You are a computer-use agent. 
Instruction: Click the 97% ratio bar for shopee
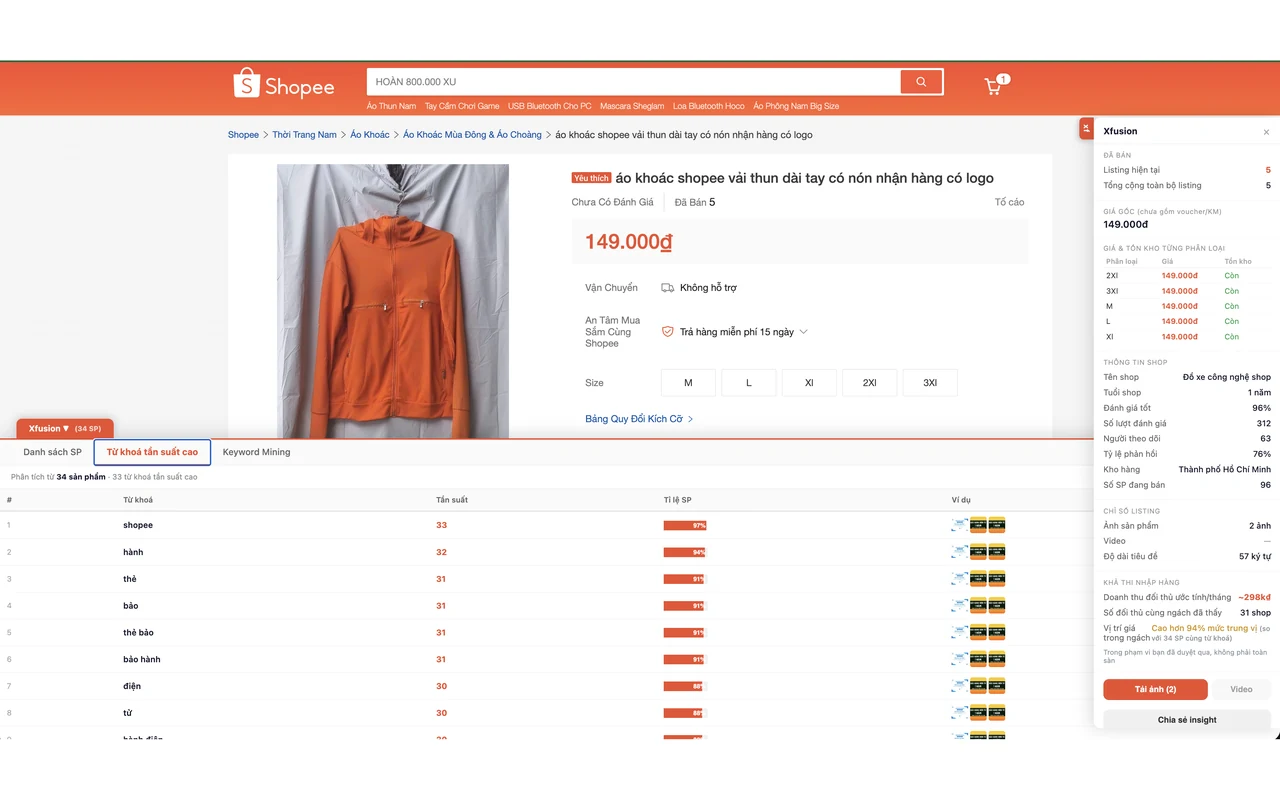click(x=685, y=525)
